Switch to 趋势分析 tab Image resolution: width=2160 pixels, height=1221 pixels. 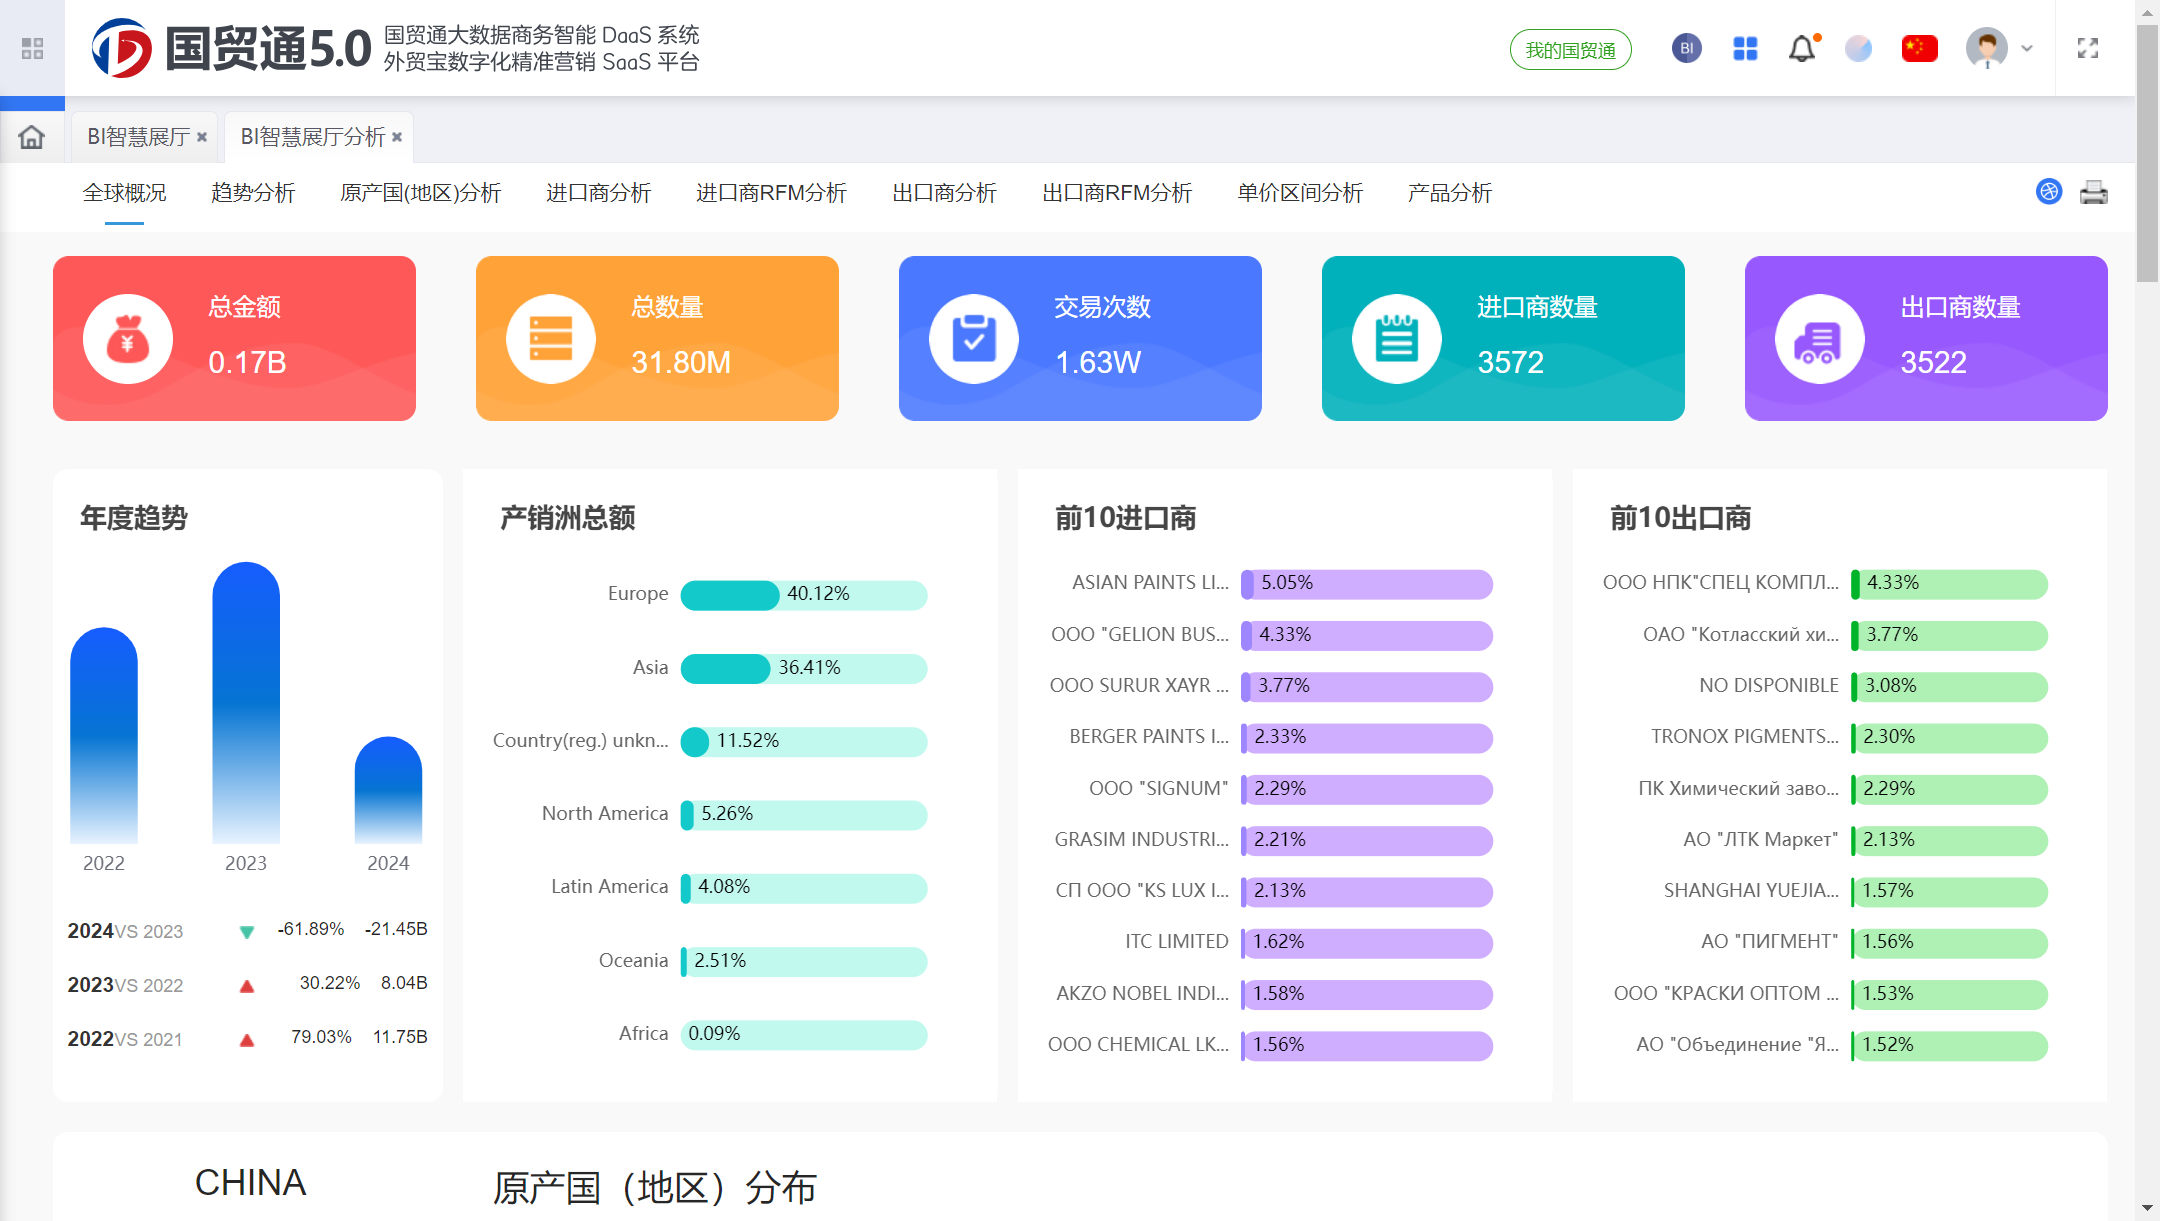253,193
